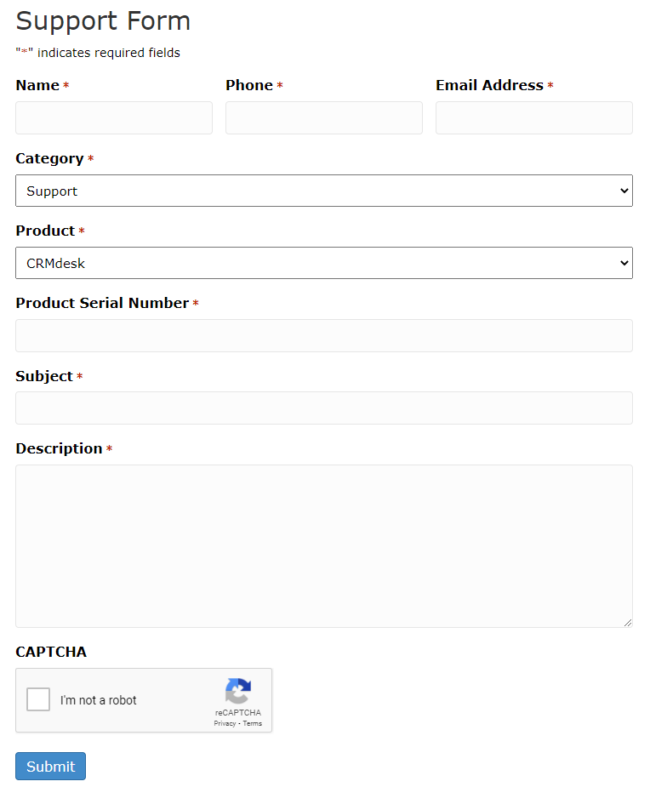Select the Email Address input field
The height and width of the screenshot is (787, 650).
(x=534, y=118)
